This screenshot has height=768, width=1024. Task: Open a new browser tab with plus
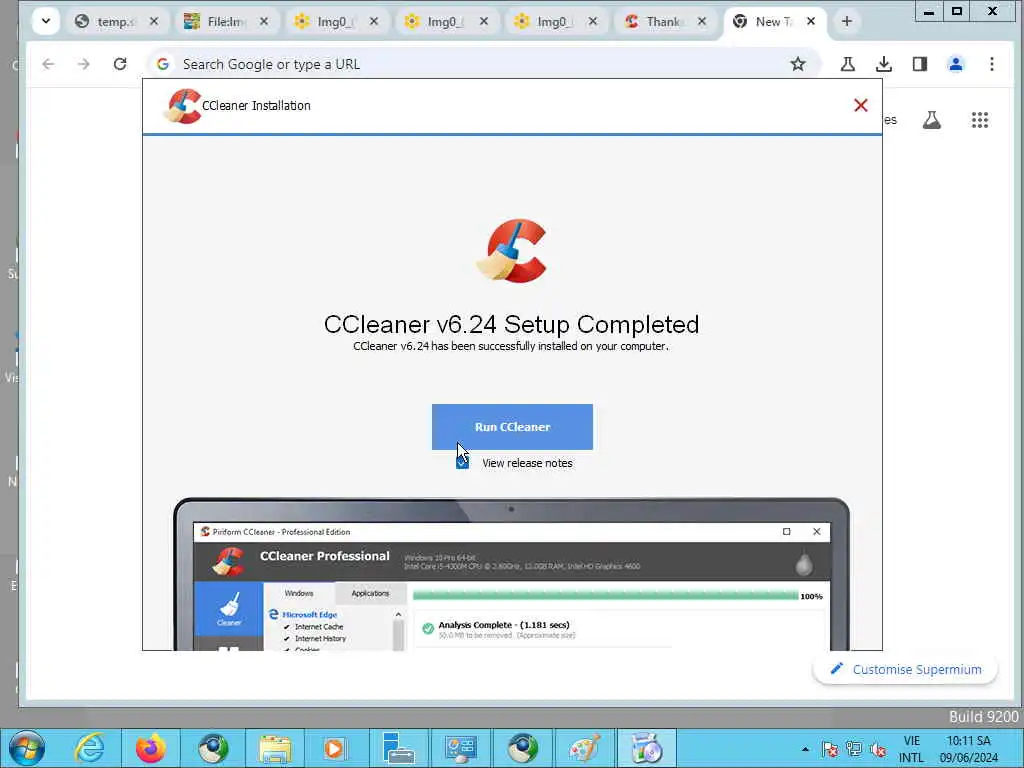(846, 22)
